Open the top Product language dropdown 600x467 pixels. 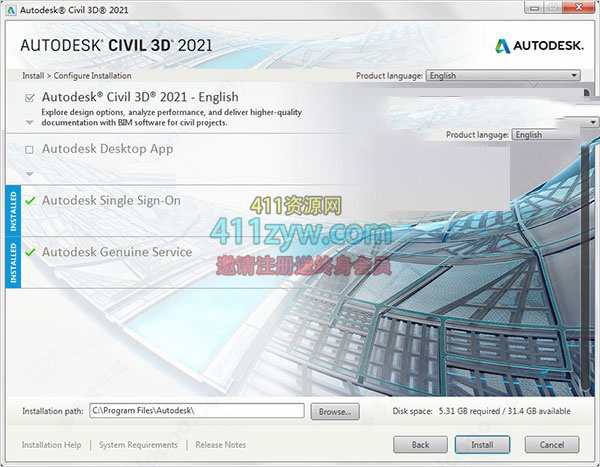click(x=502, y=75)
